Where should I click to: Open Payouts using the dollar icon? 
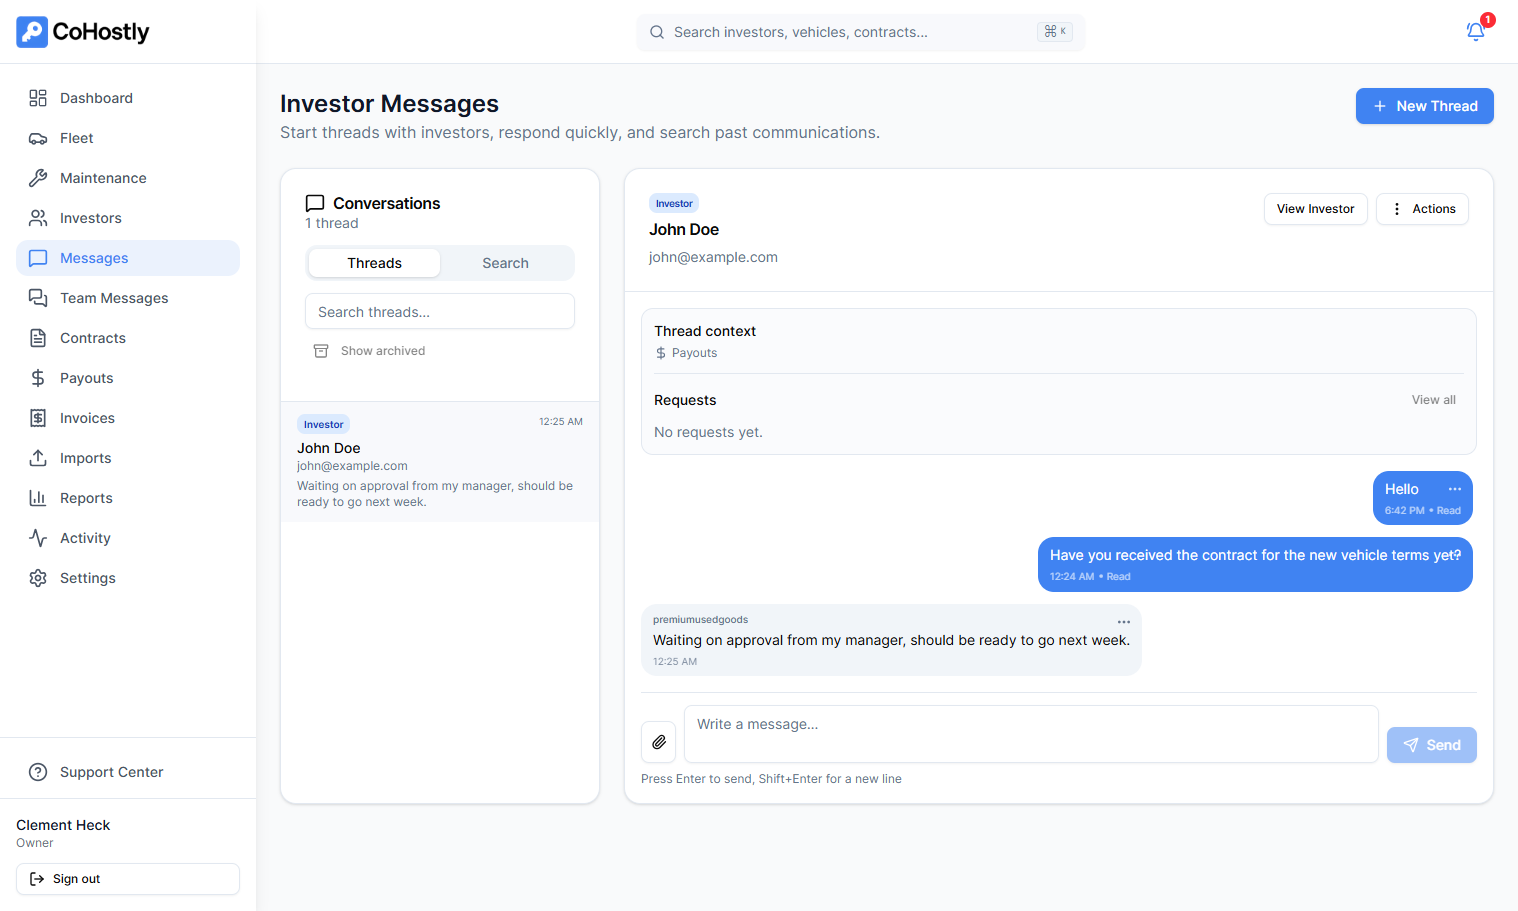[38, 378]
